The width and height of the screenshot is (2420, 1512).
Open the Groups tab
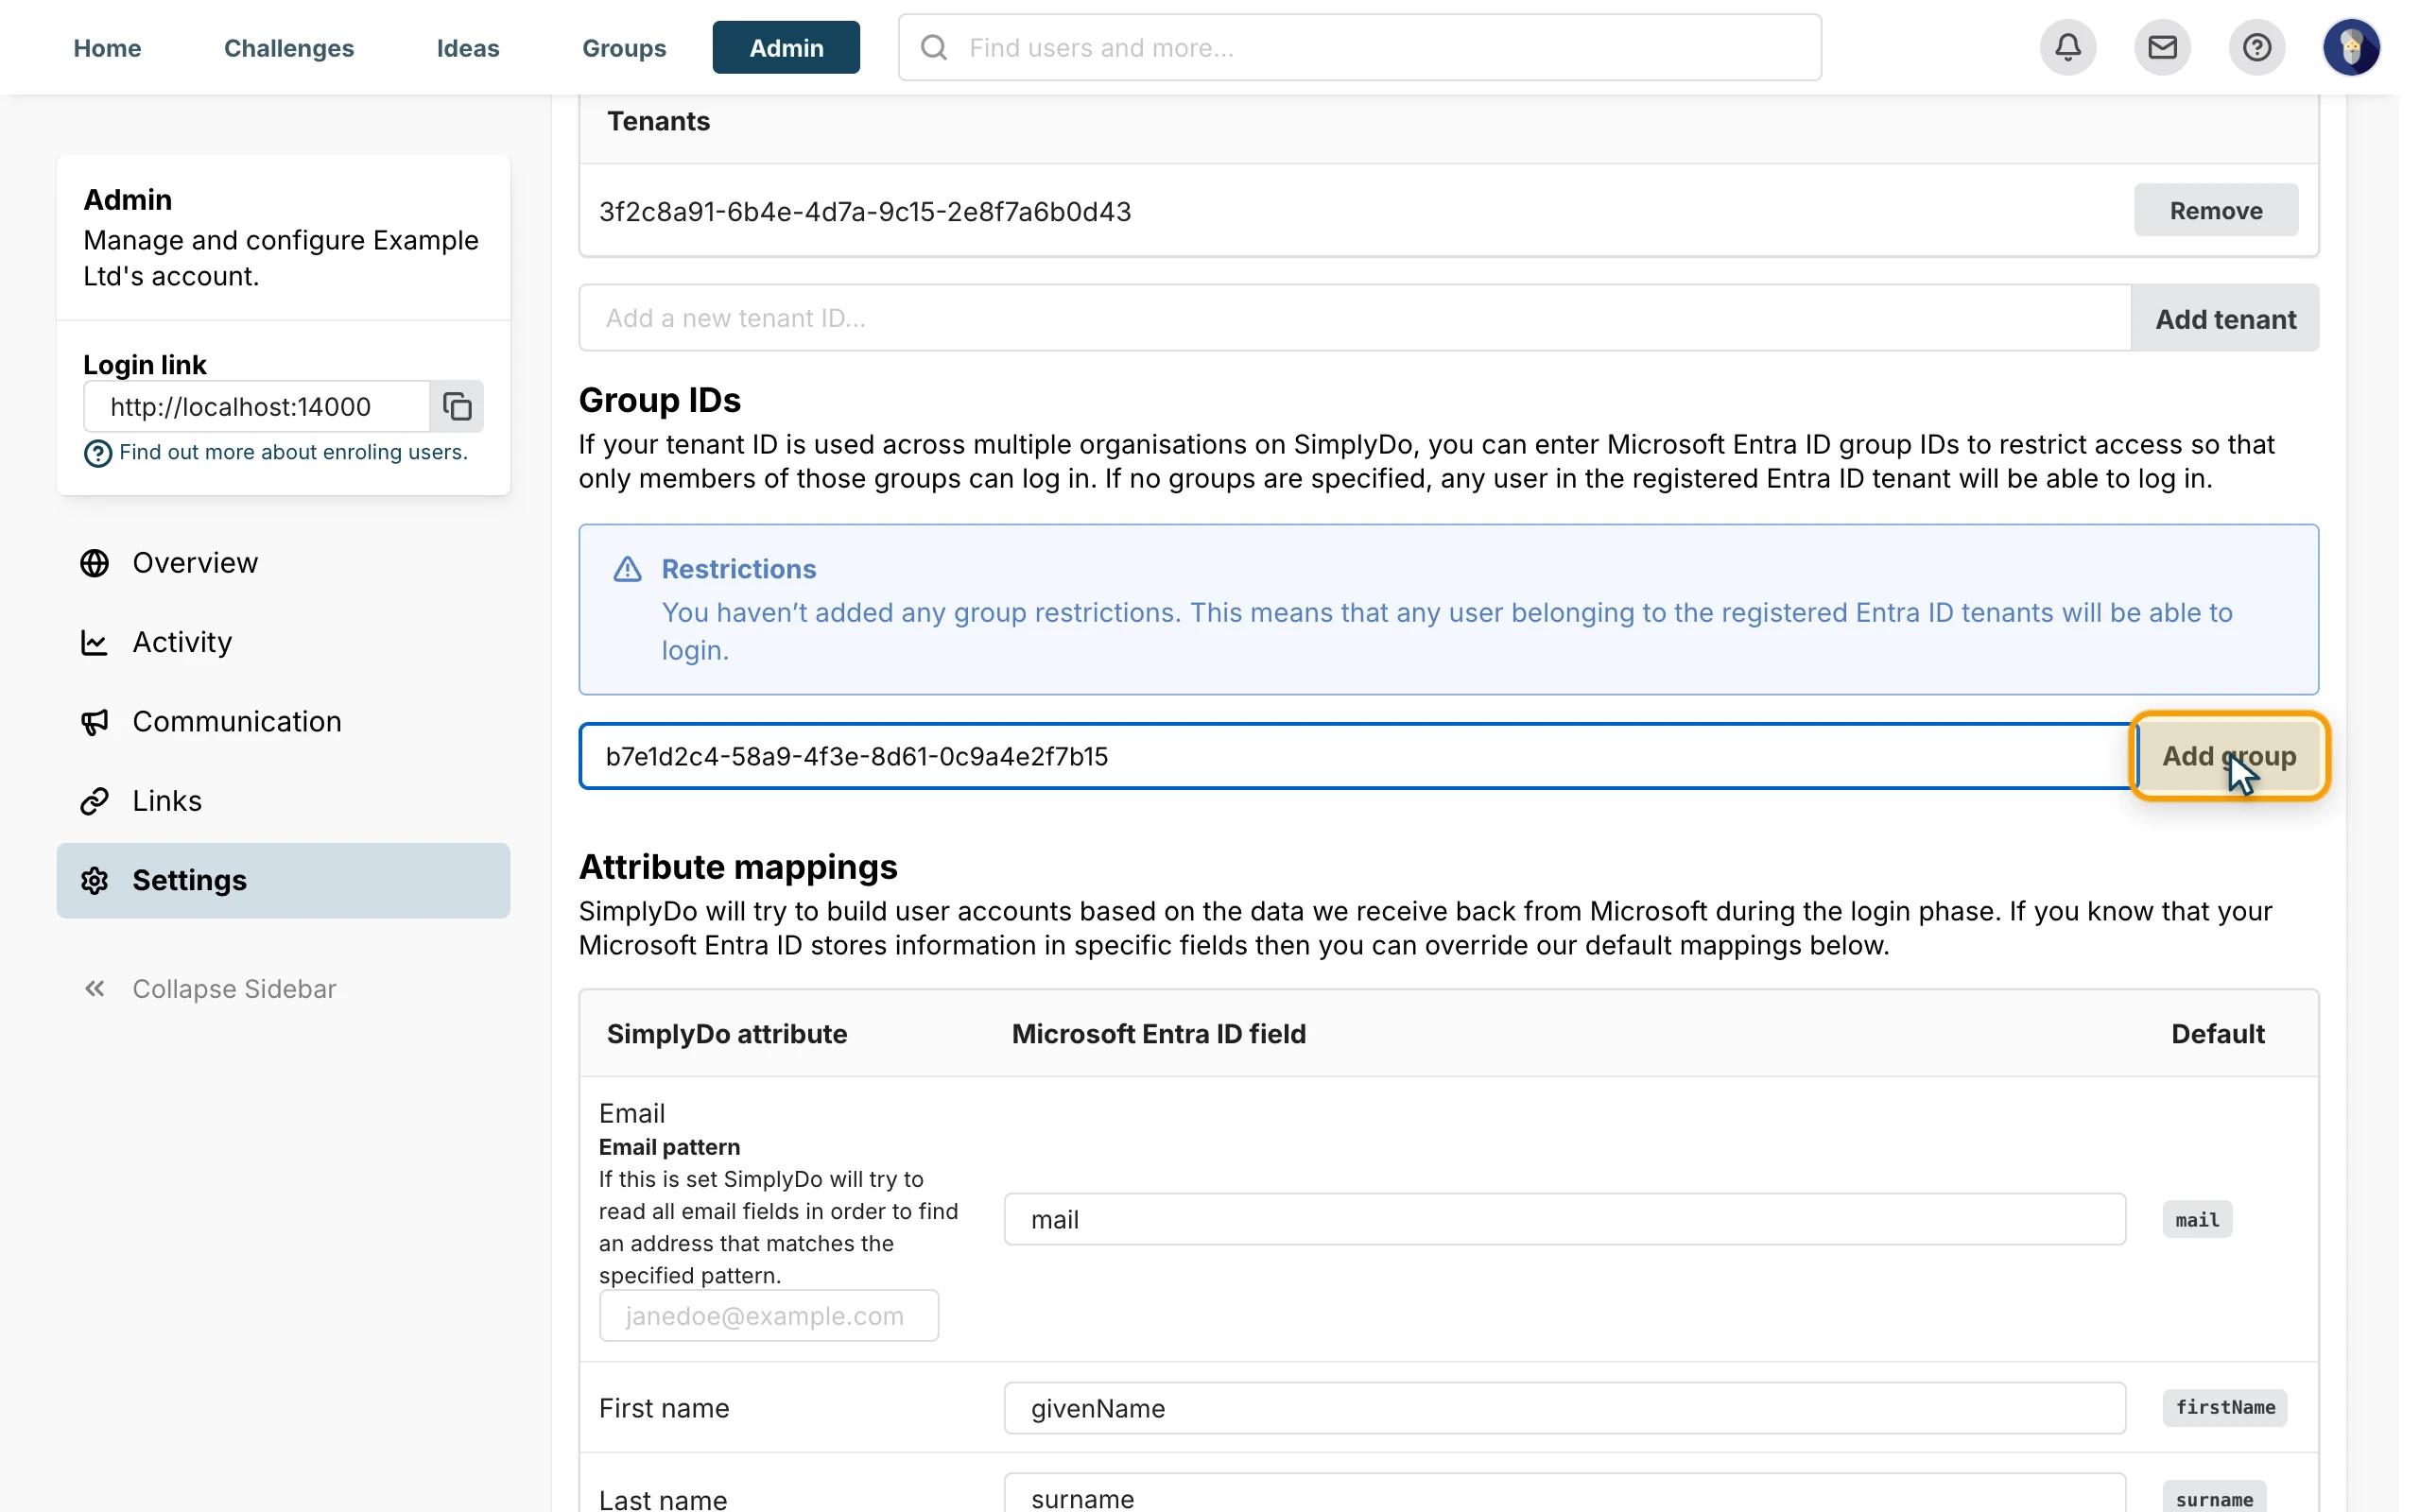pos(624,47)
